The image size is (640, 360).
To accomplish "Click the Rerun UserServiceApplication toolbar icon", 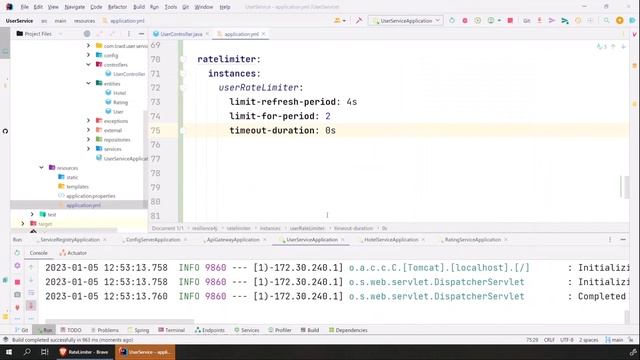I will [x=452, y=20].
